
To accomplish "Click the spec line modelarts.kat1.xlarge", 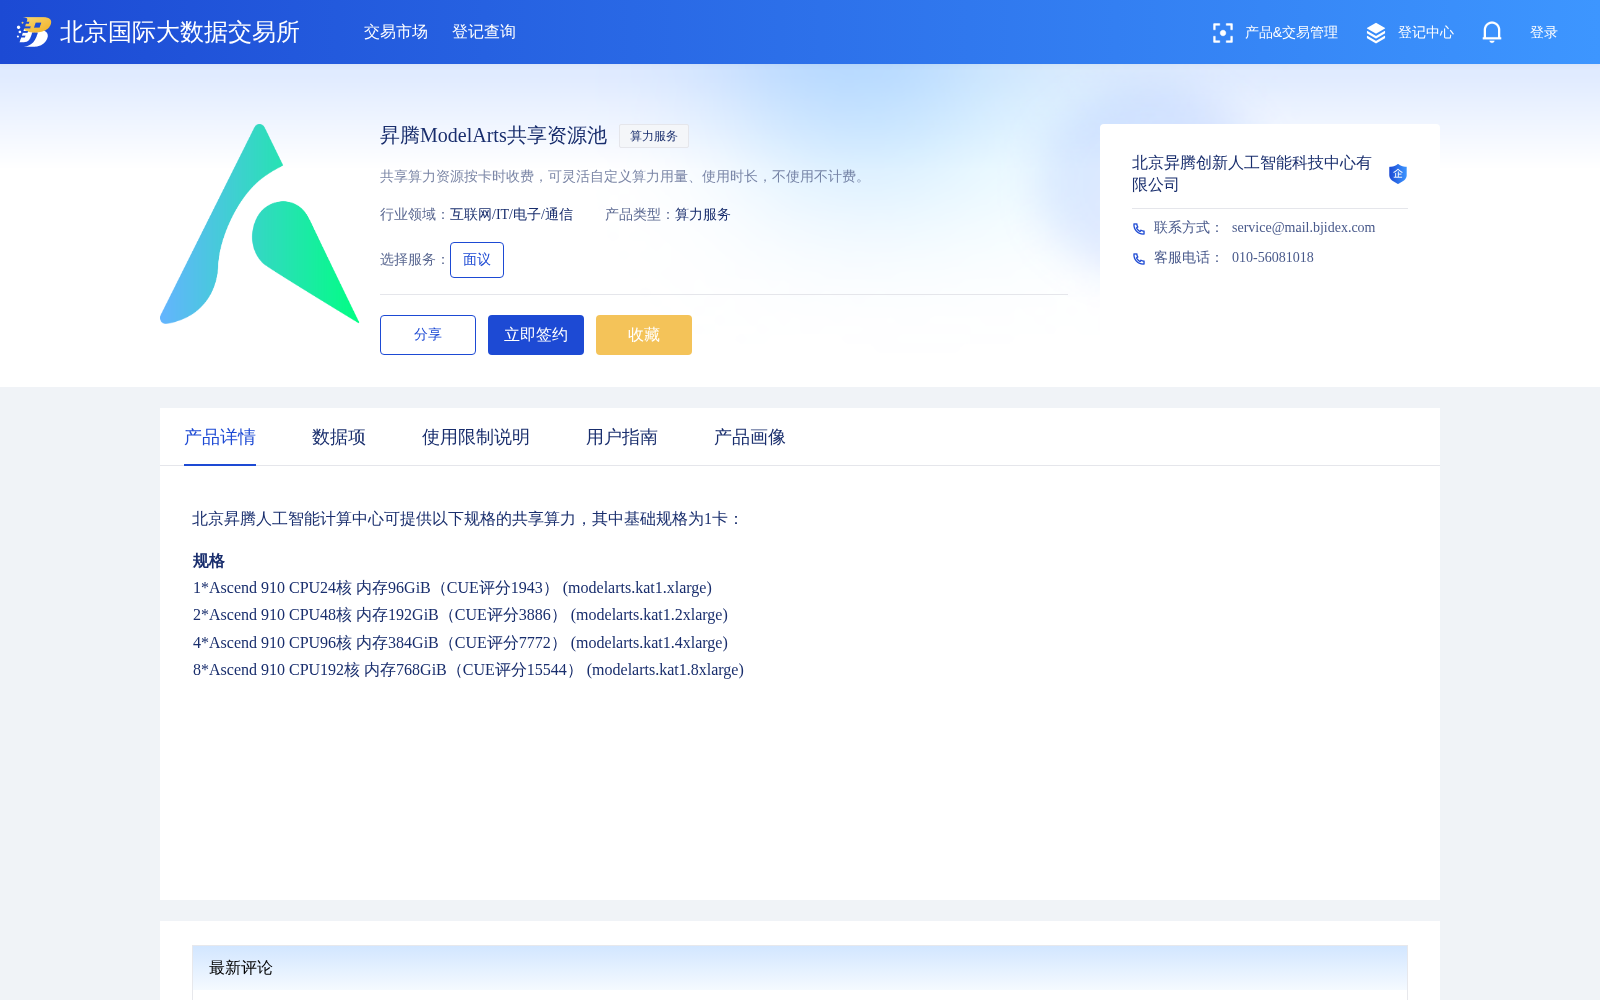I will [x=452, y=588].
